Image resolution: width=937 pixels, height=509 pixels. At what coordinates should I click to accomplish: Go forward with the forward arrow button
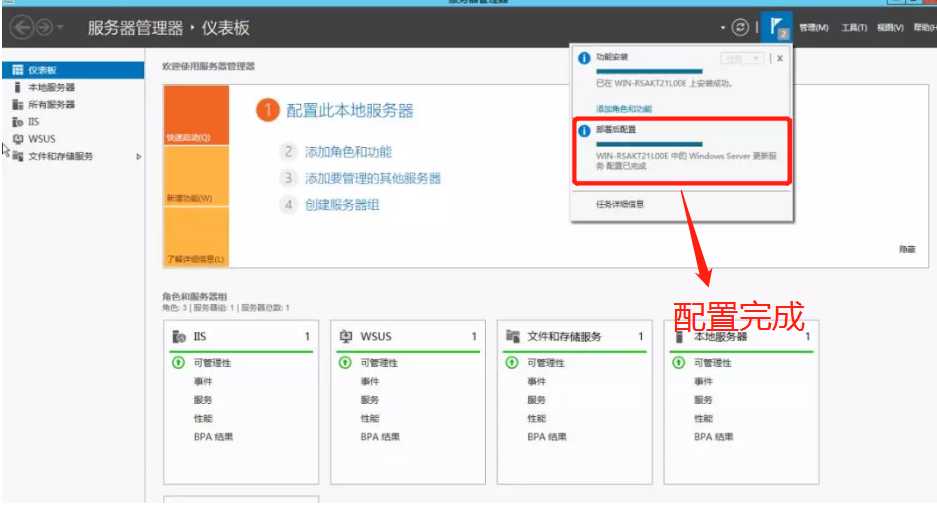(44, 27)
